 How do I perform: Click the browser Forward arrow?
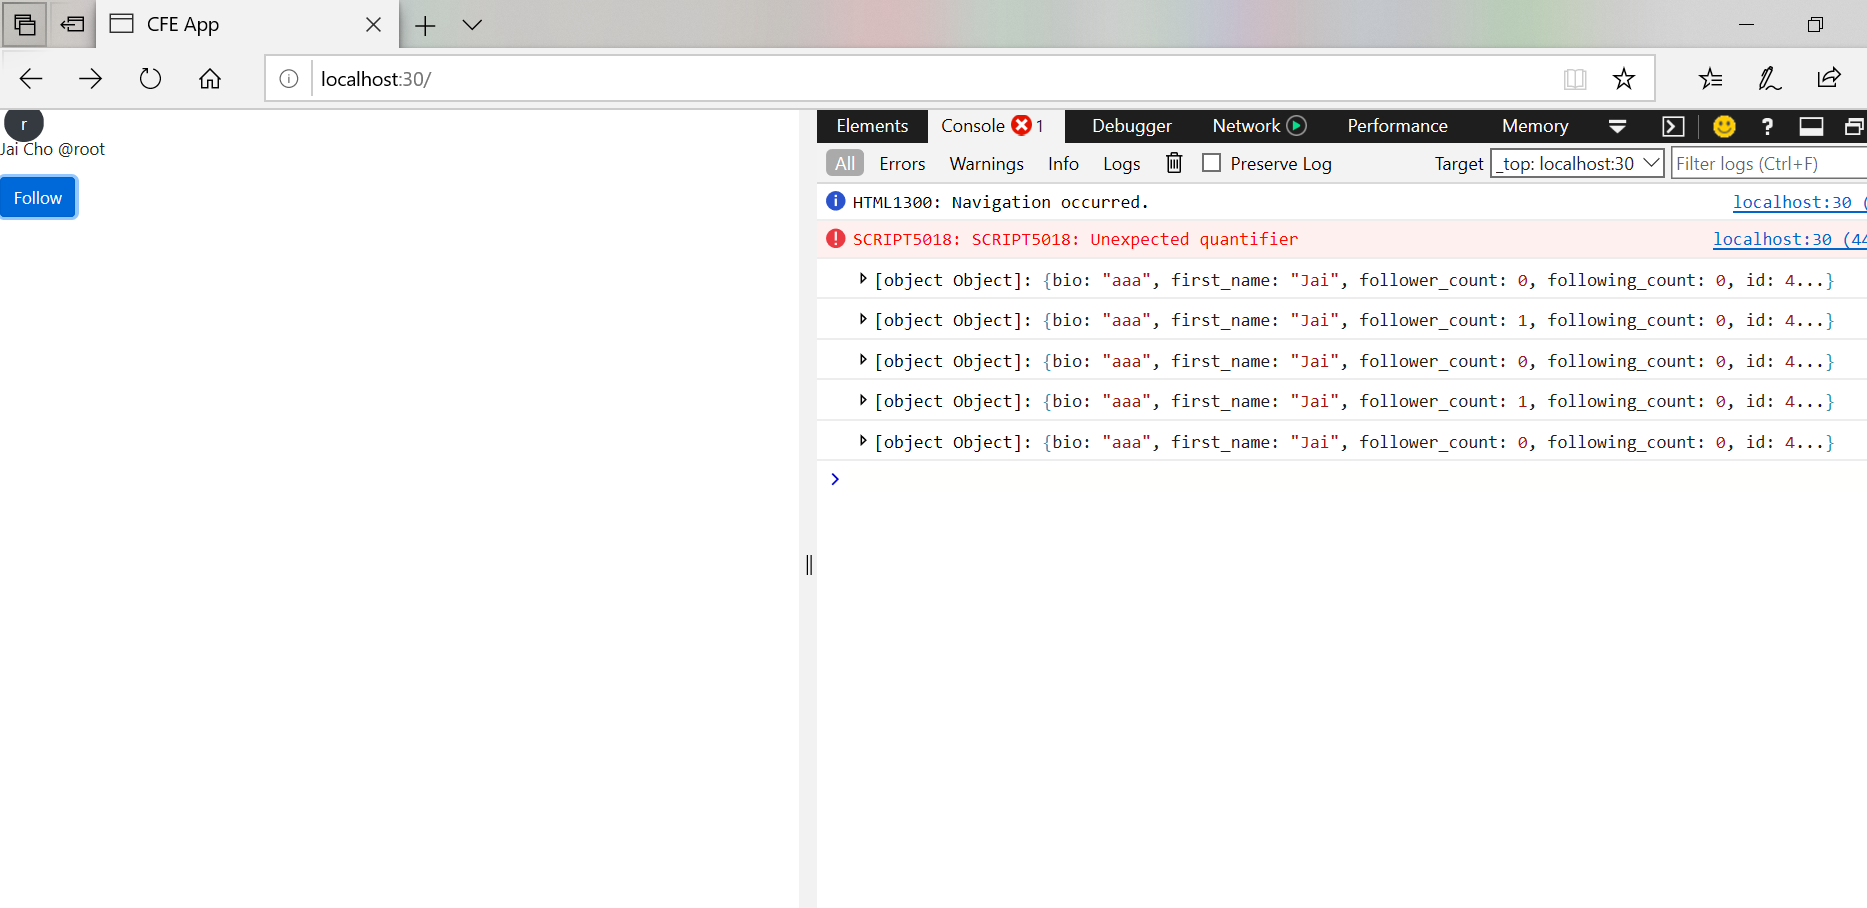(x=90, y=79)
